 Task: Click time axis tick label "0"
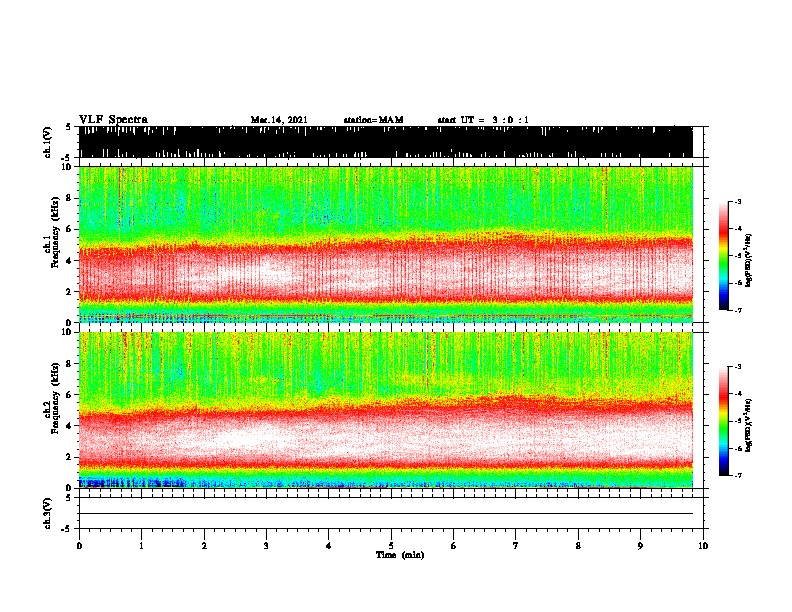[79, 546]
